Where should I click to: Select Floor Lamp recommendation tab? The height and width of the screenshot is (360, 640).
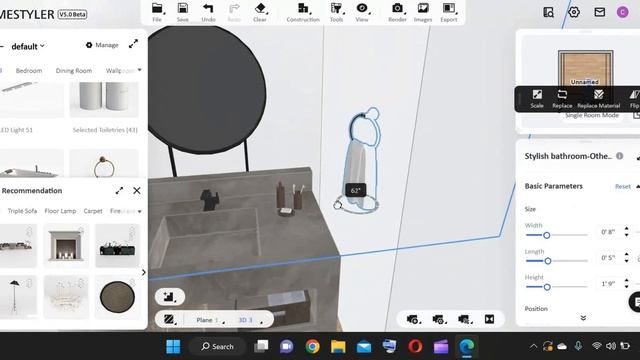(60, 211)
